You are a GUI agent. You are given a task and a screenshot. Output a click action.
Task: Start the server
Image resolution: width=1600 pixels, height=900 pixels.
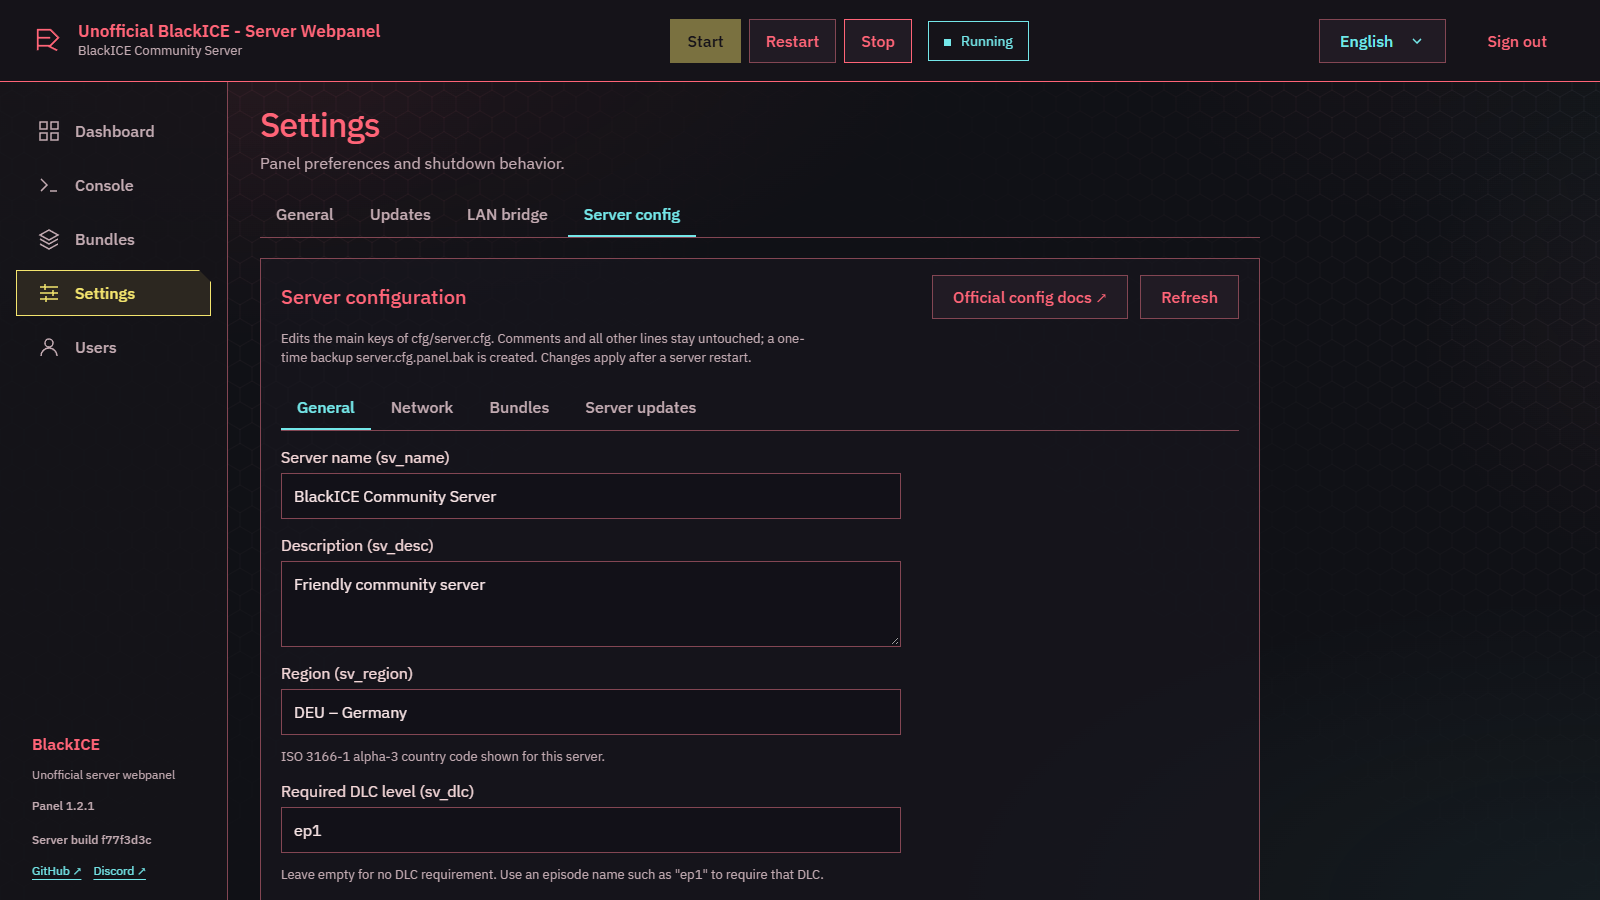[705, 41]
